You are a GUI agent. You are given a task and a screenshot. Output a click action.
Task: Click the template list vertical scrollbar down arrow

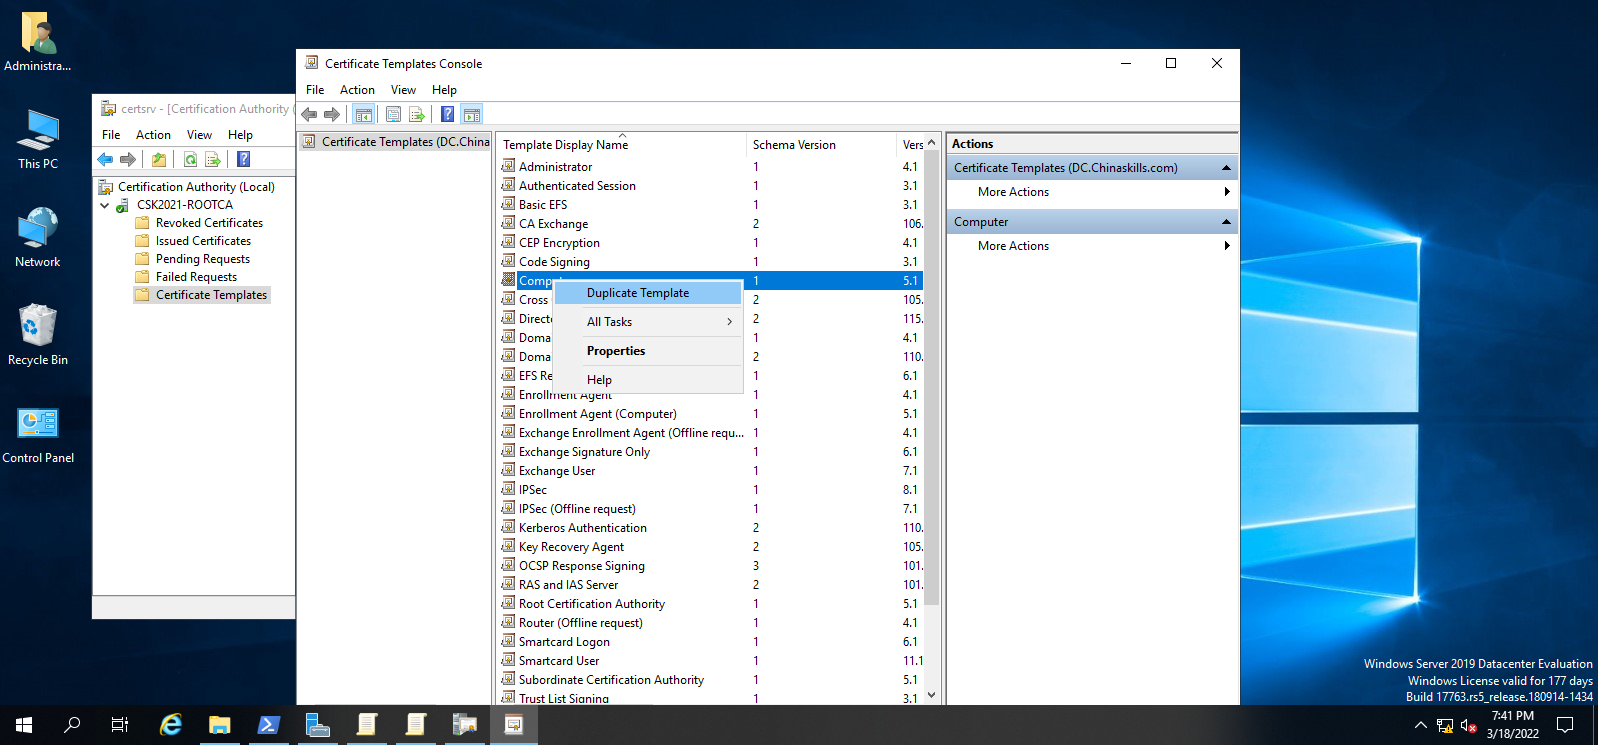tap(931, 695)
